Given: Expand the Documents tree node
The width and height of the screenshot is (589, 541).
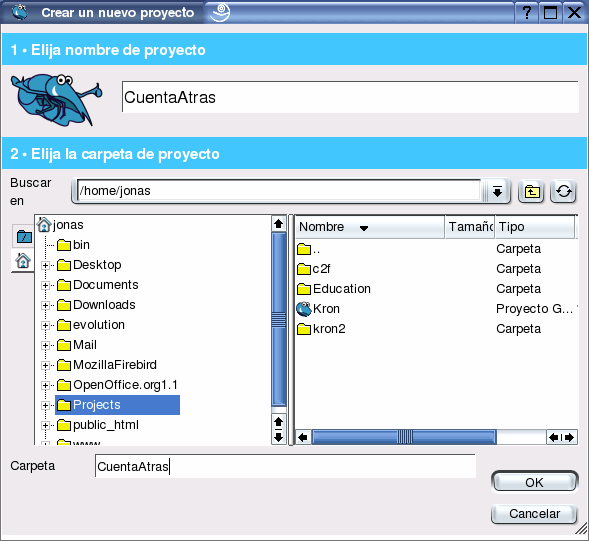Looking at the screenshot, I should [45, 286].
